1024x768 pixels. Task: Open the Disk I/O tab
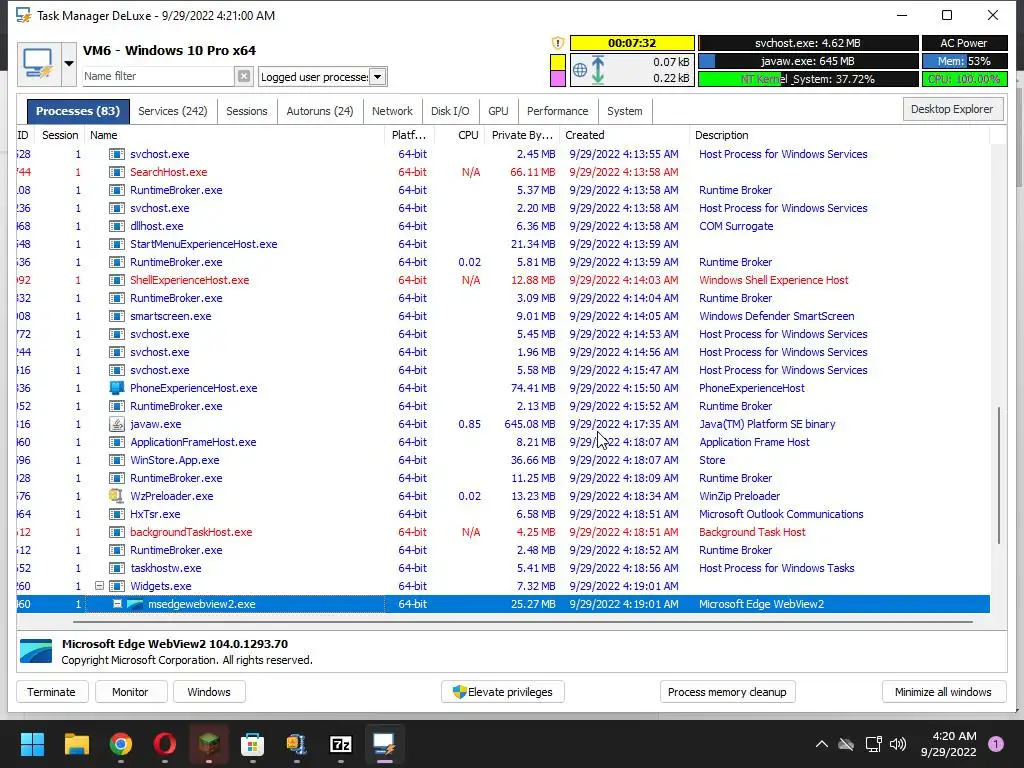point(450,111)
